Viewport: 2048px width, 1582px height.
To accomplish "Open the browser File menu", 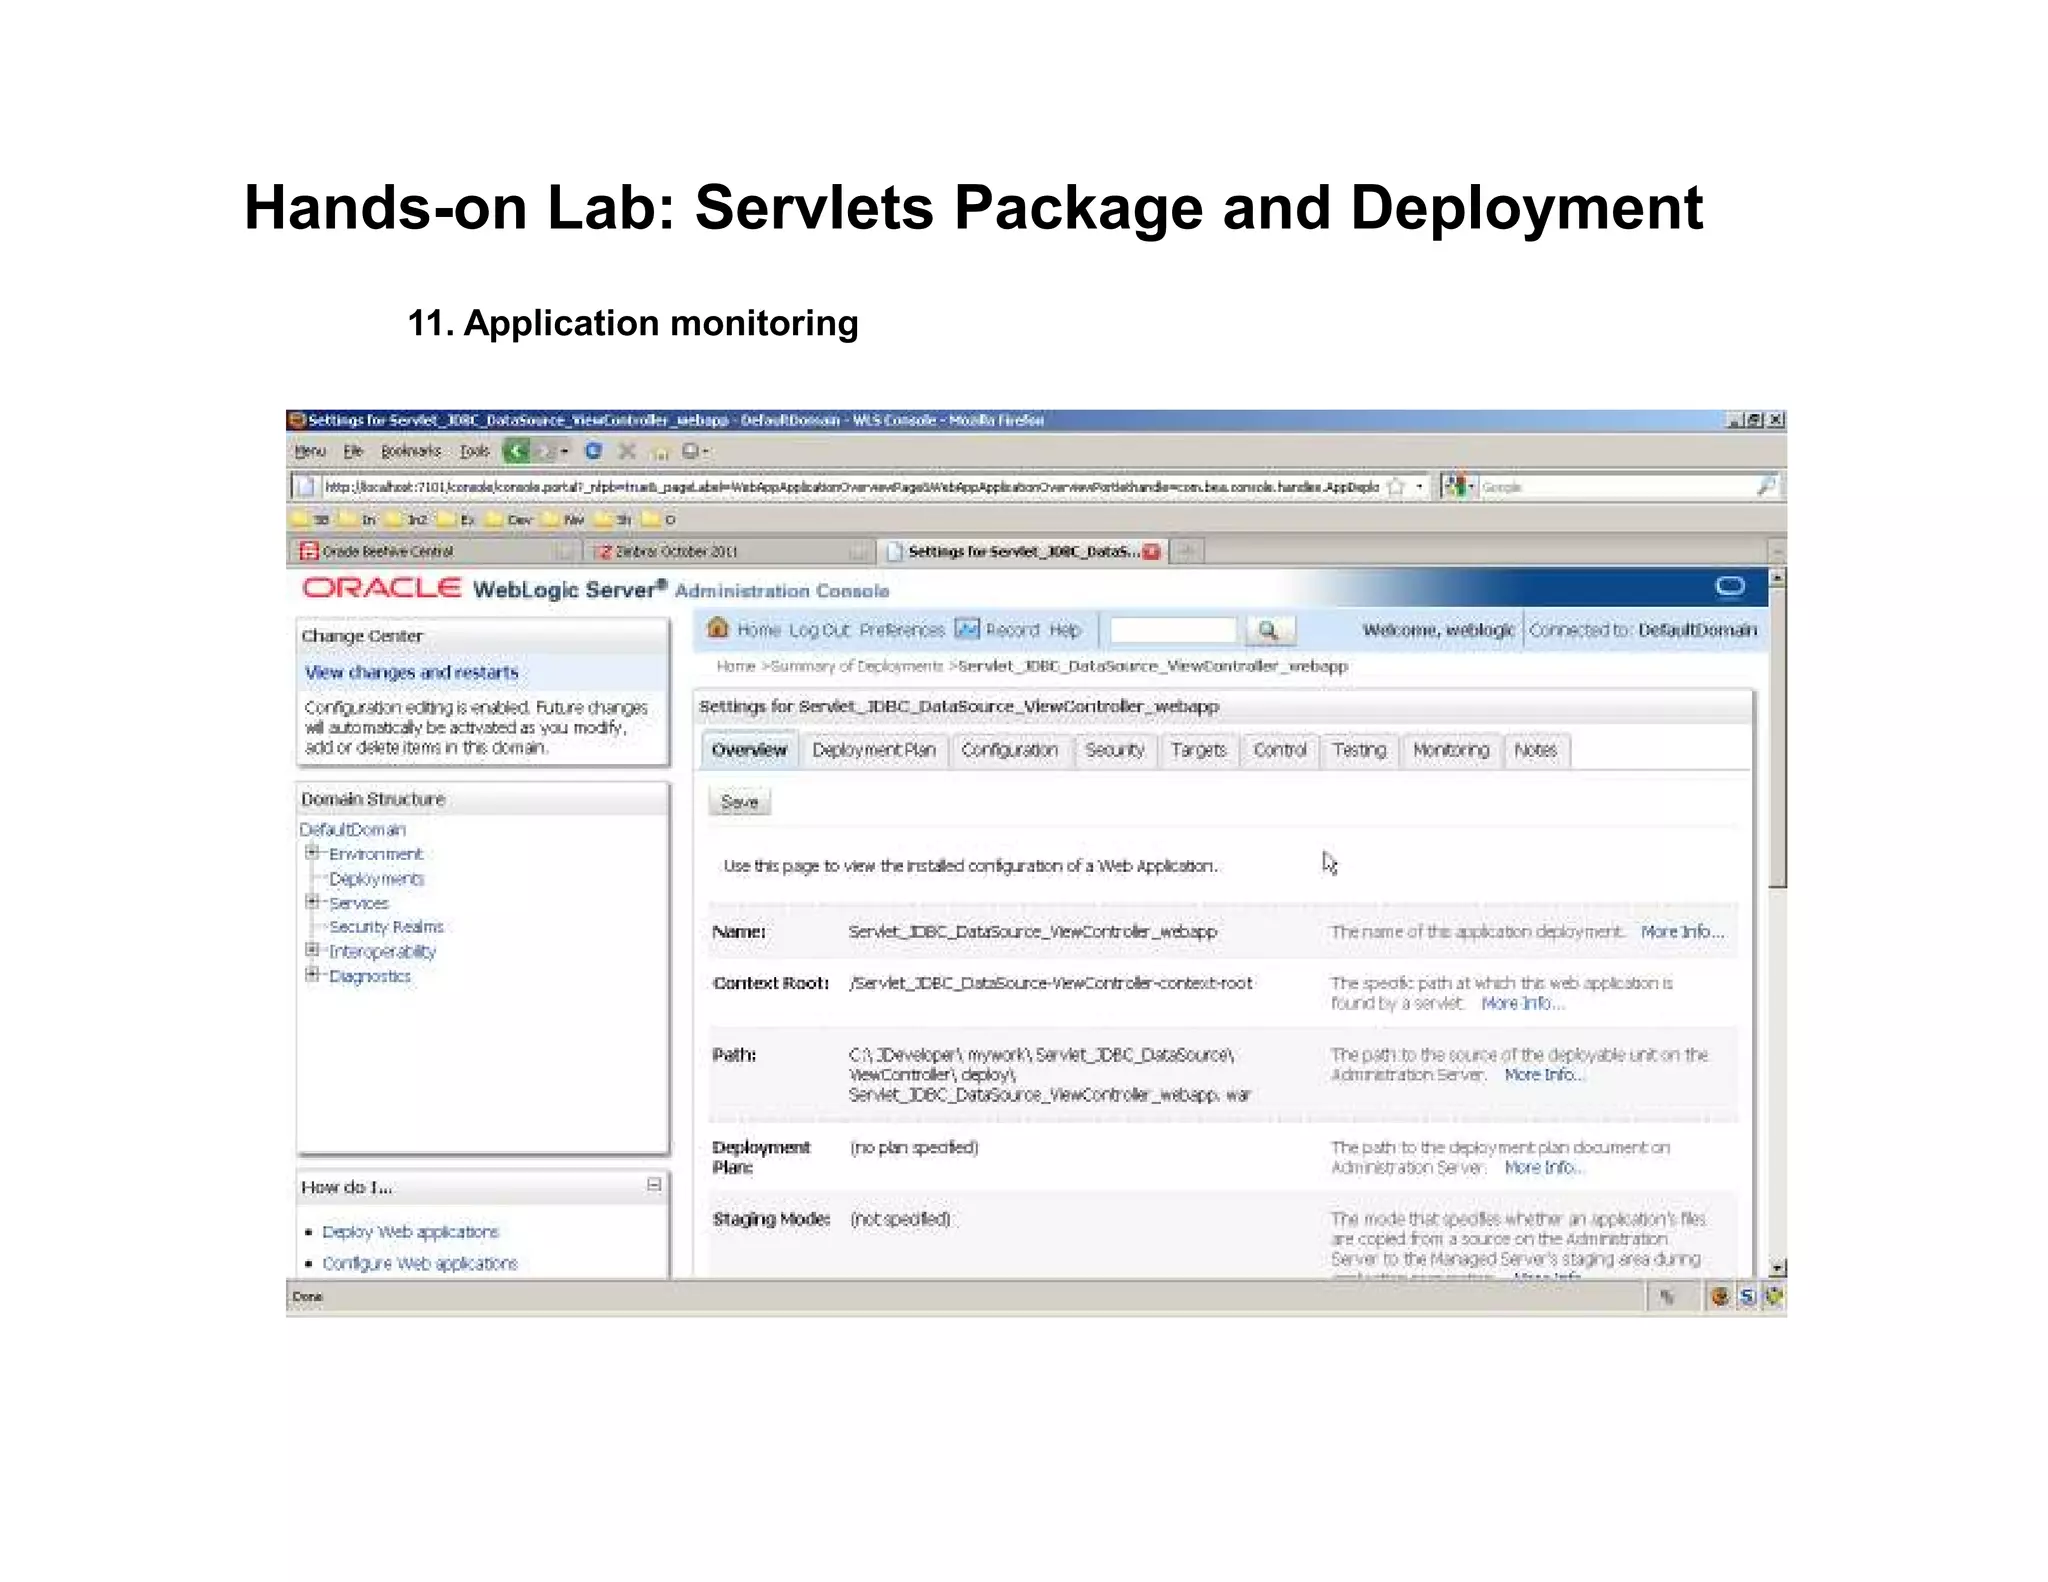I will [352, 452].
